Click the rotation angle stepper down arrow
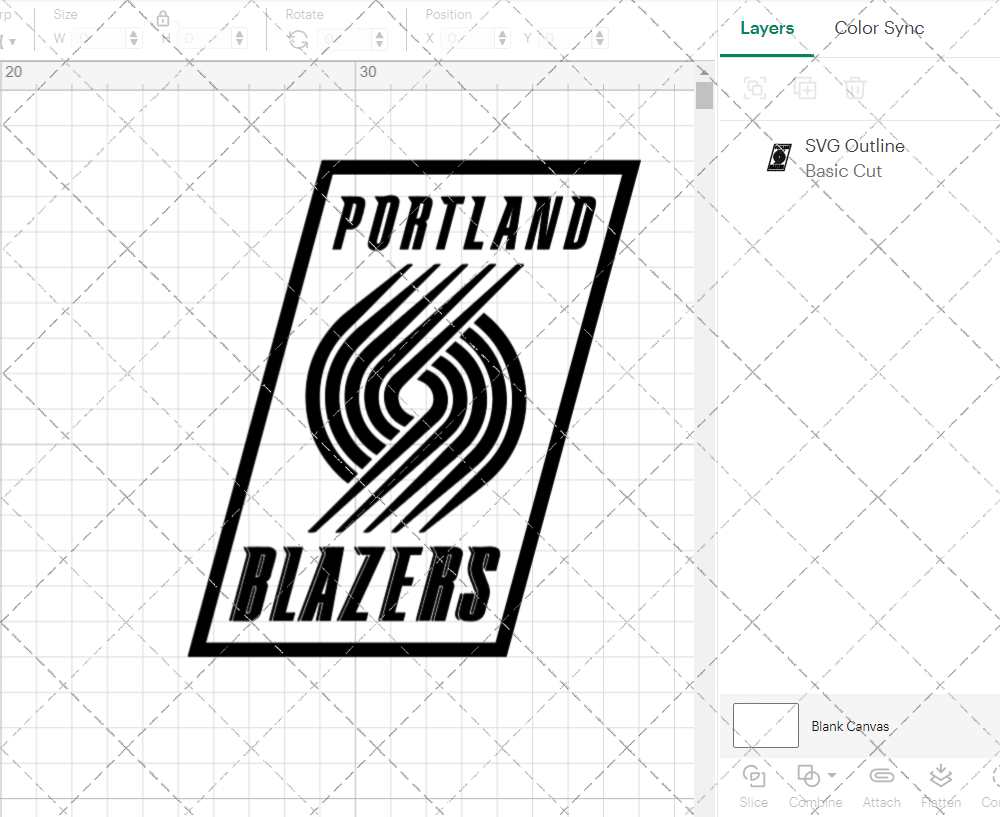The height and width of the screenshot is (817, 1000). (x=378, y=42)
